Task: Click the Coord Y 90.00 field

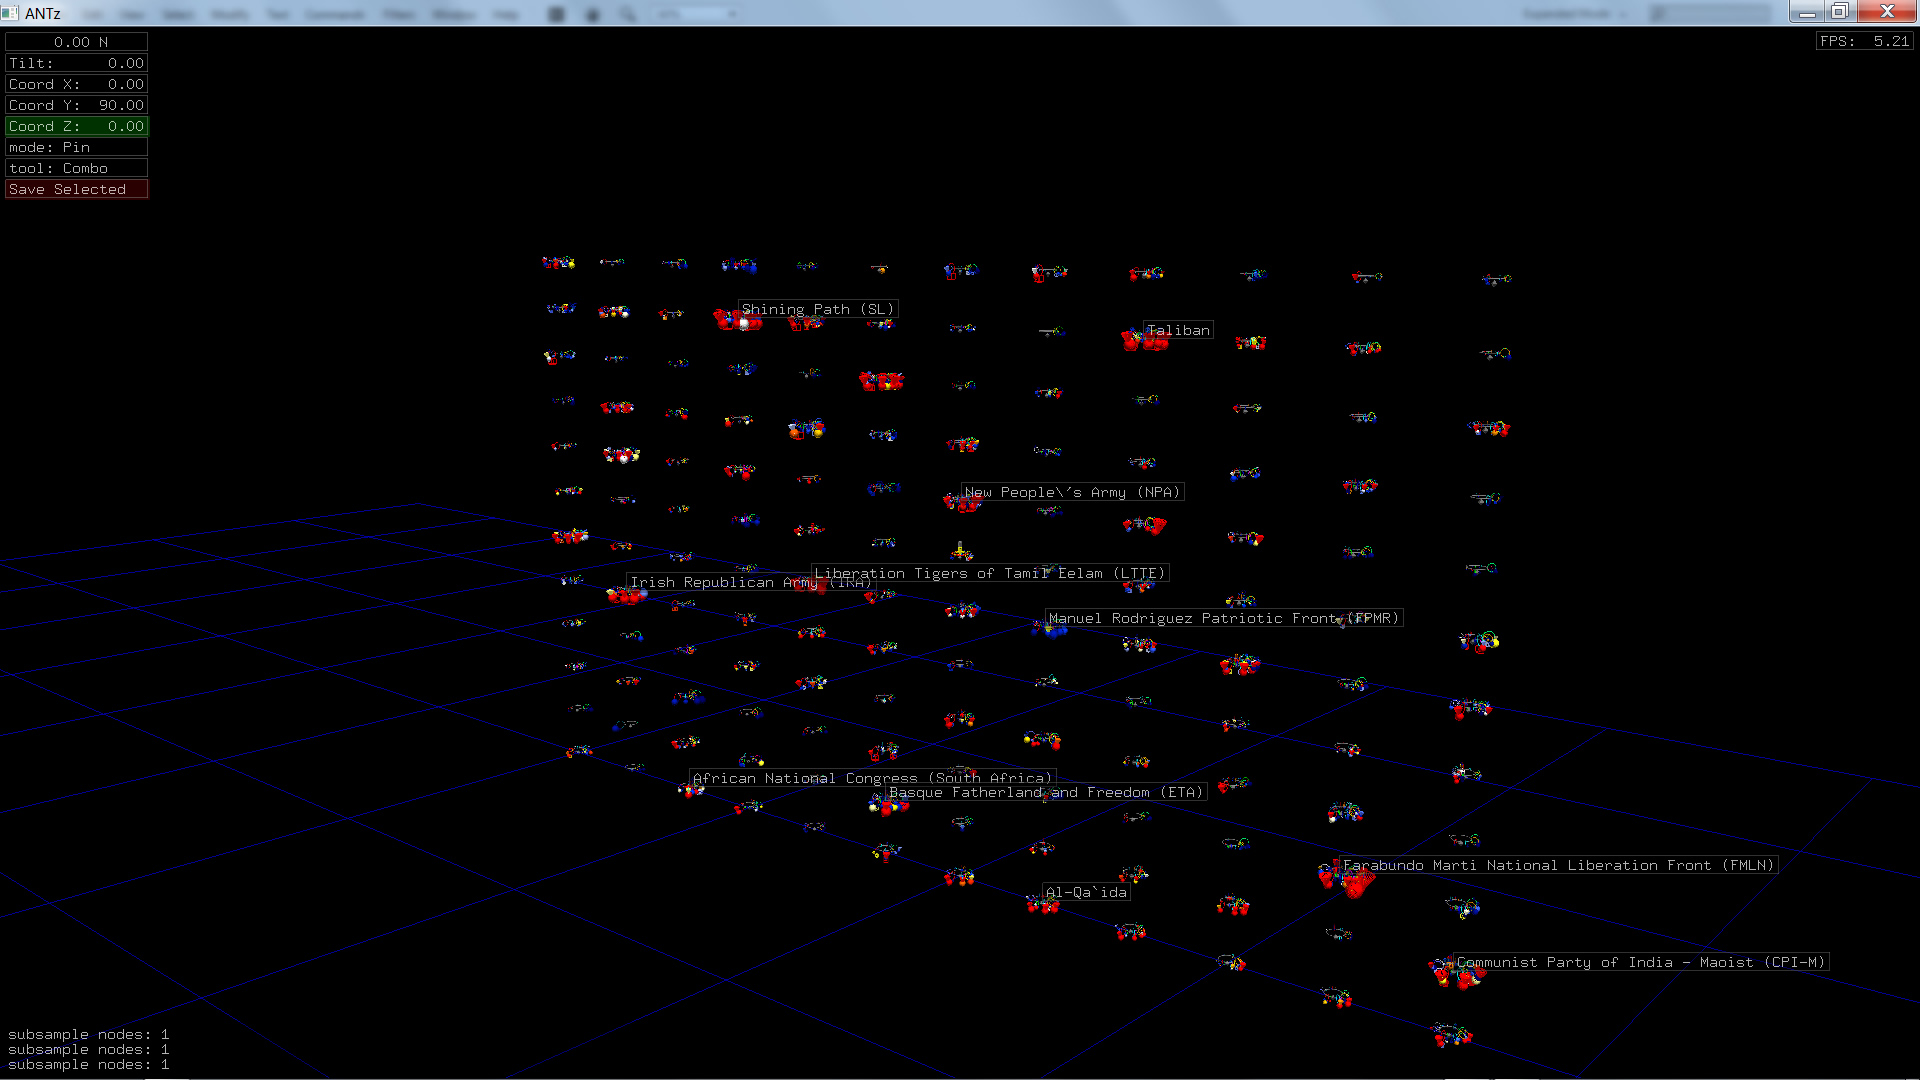Action: pos(76,105)
